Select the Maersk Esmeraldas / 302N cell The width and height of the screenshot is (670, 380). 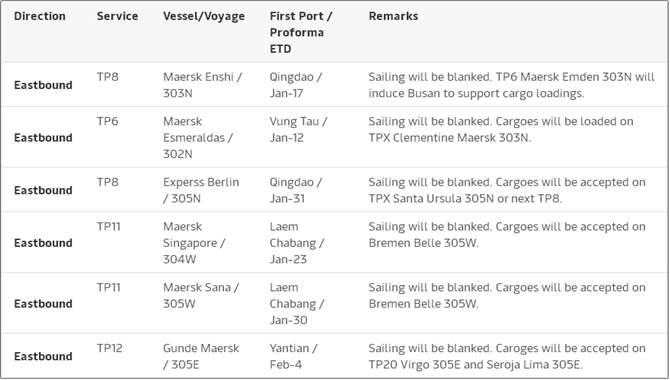point(198,138)
